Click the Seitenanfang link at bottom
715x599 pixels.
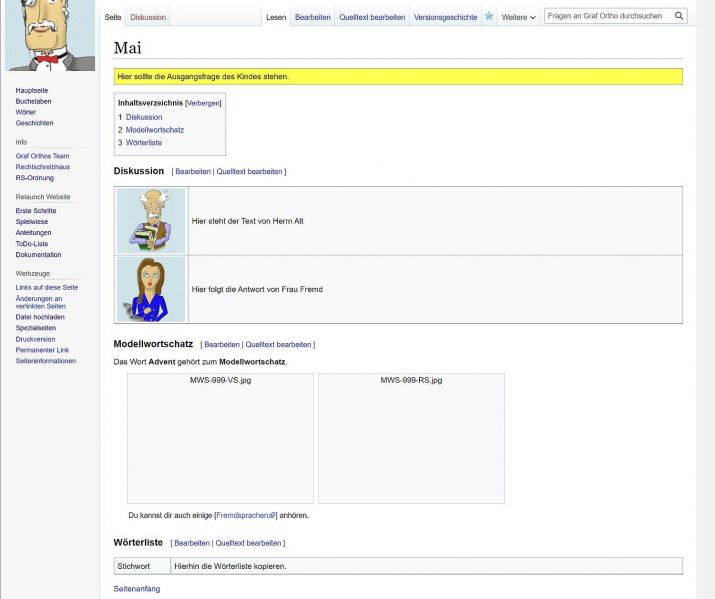[136, 589]
